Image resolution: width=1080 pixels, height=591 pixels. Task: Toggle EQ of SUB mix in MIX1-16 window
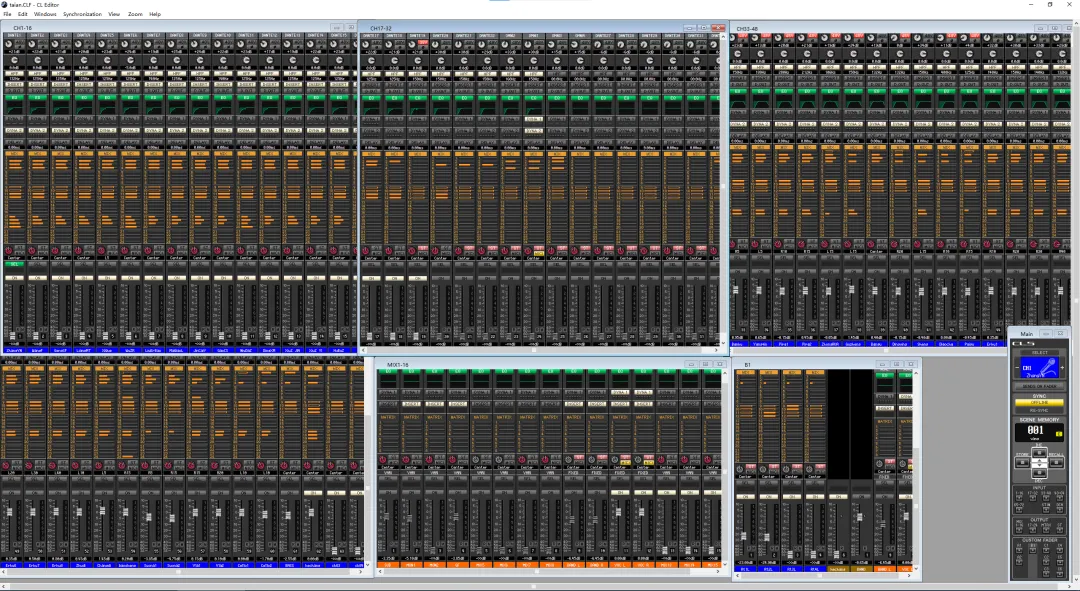pyautogui.click(x=388, y=371)
